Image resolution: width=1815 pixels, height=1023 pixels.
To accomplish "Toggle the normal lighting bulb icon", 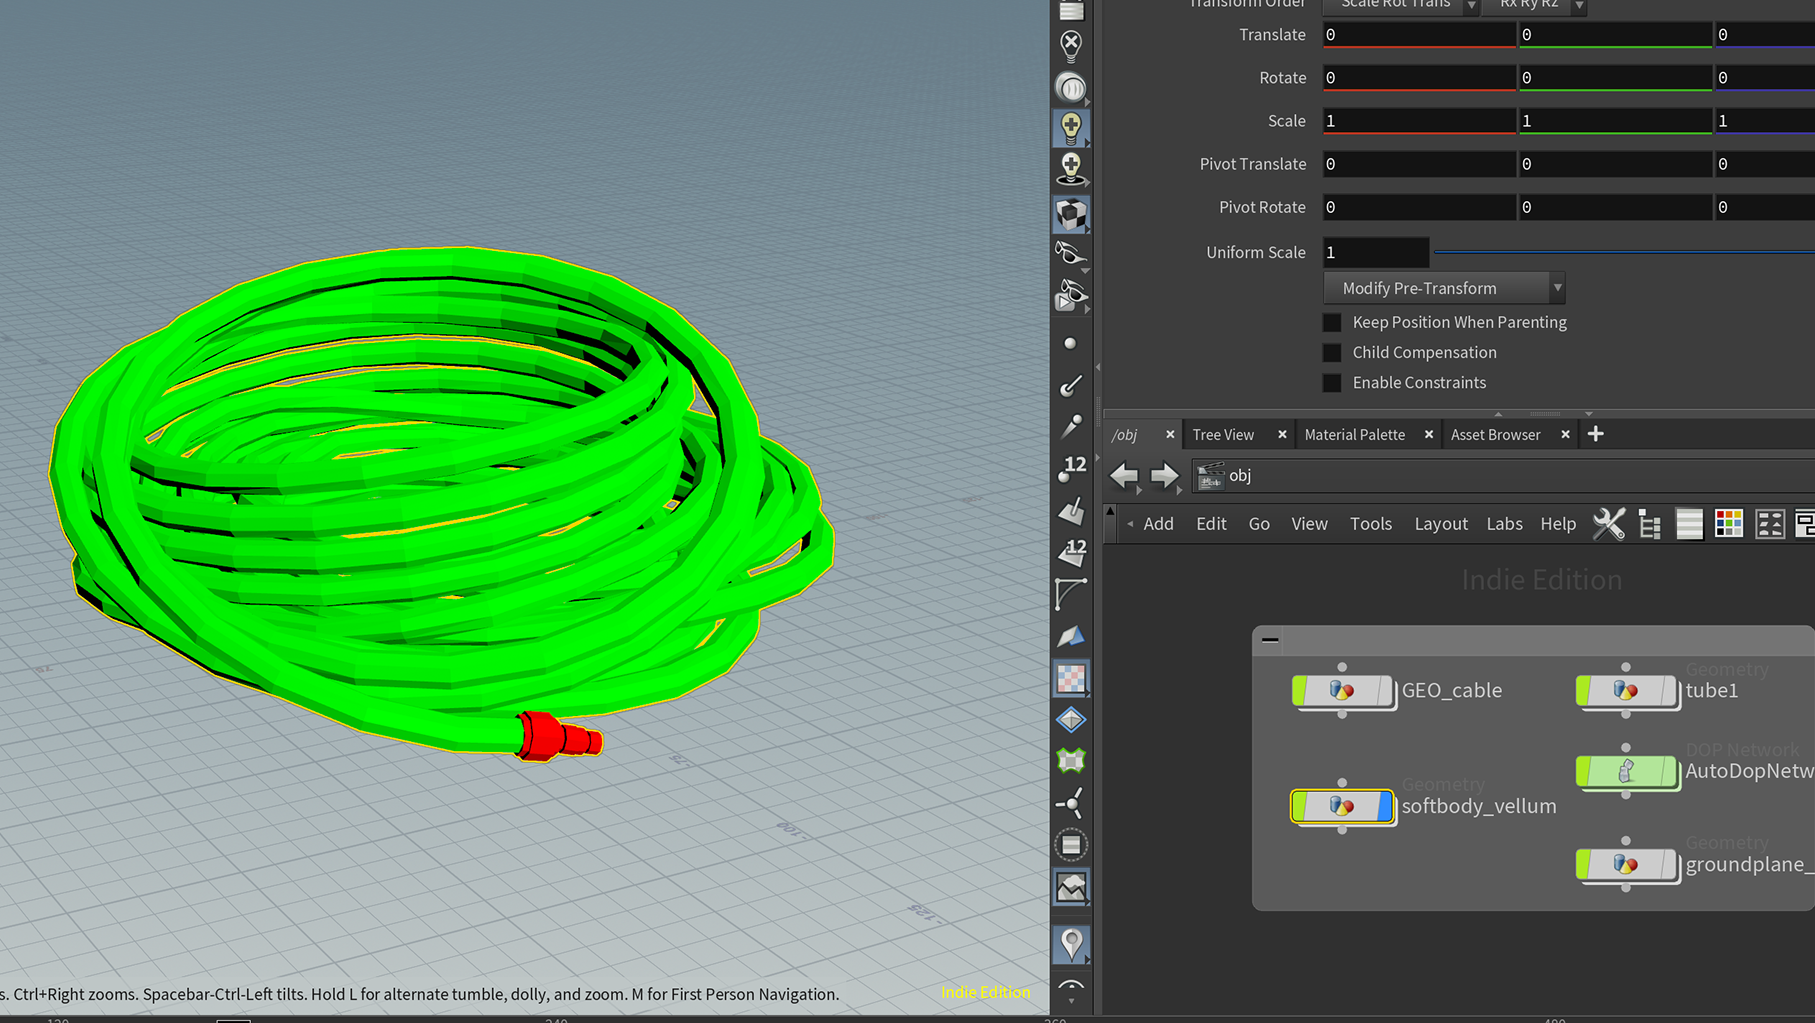I will tap(1071, 128).
